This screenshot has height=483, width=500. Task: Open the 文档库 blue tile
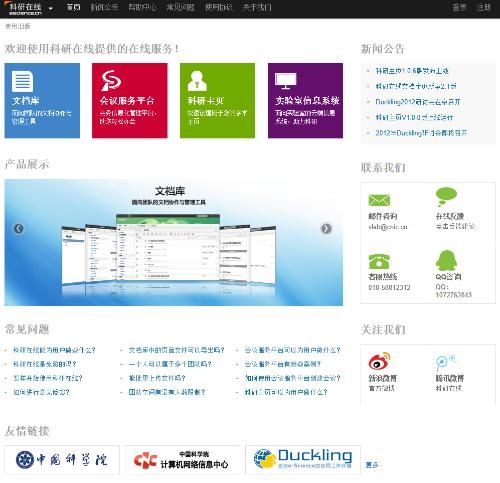[42, 100]
